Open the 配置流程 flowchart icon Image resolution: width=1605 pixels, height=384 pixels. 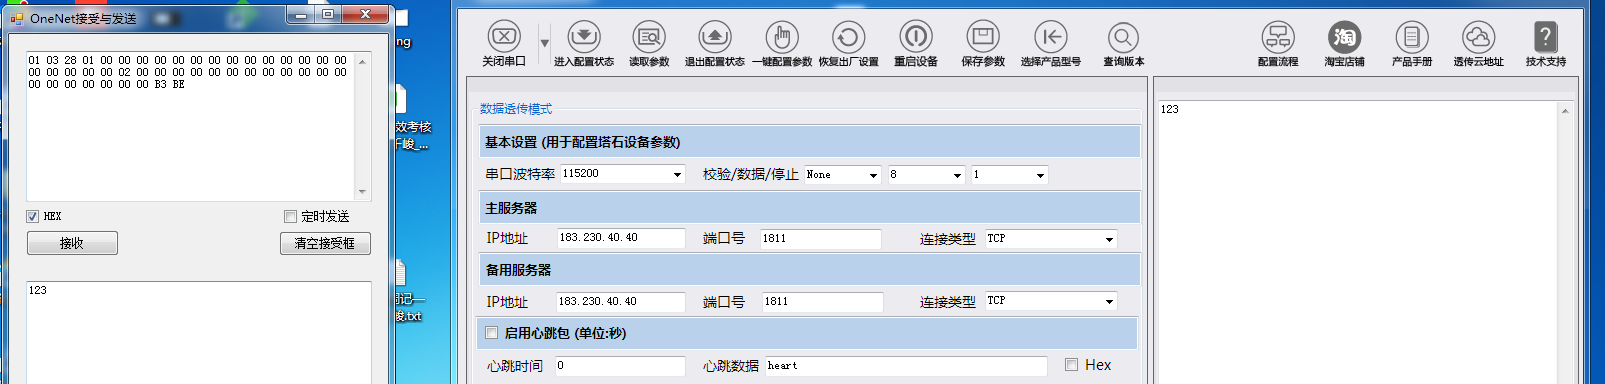[x=1278, y=37]
